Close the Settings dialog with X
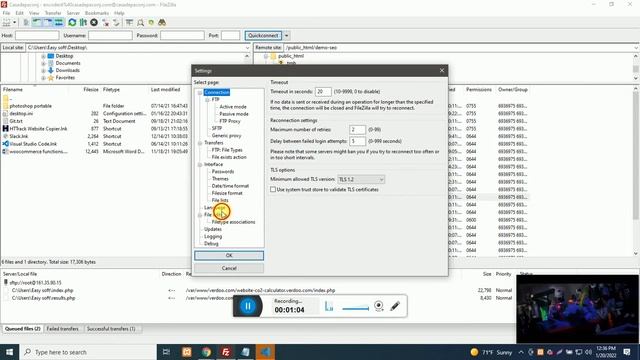Screen dimensions: 640x360 [x=442, y=71]
